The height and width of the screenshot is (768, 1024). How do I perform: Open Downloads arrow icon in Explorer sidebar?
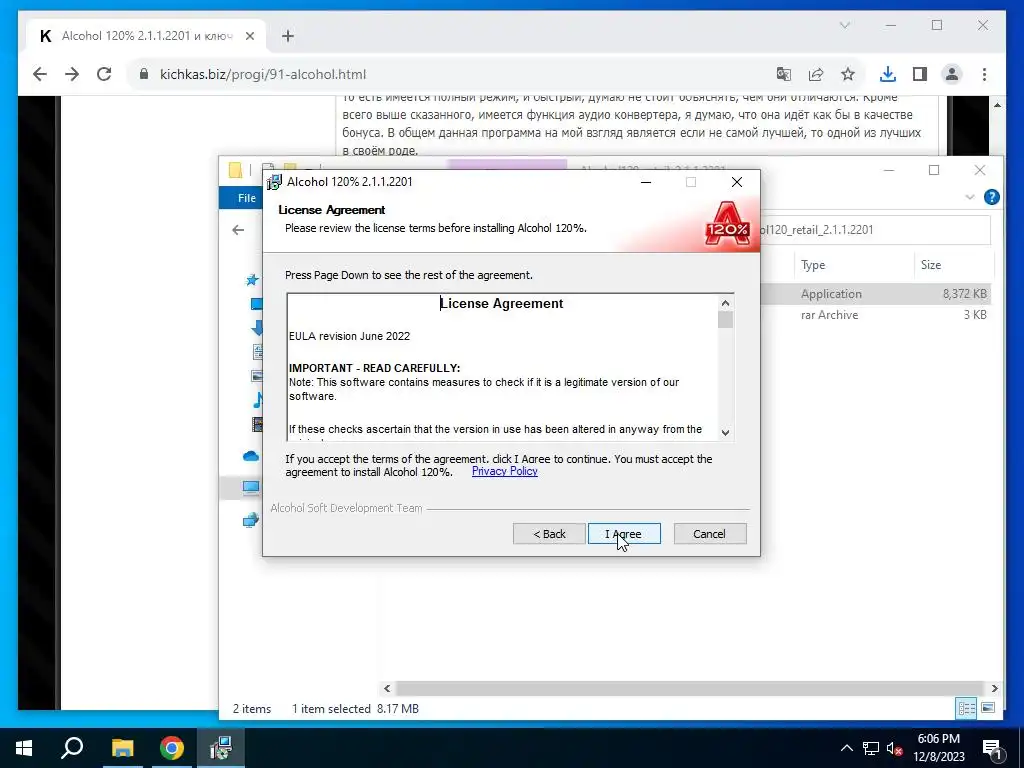[x=257, y=328]
